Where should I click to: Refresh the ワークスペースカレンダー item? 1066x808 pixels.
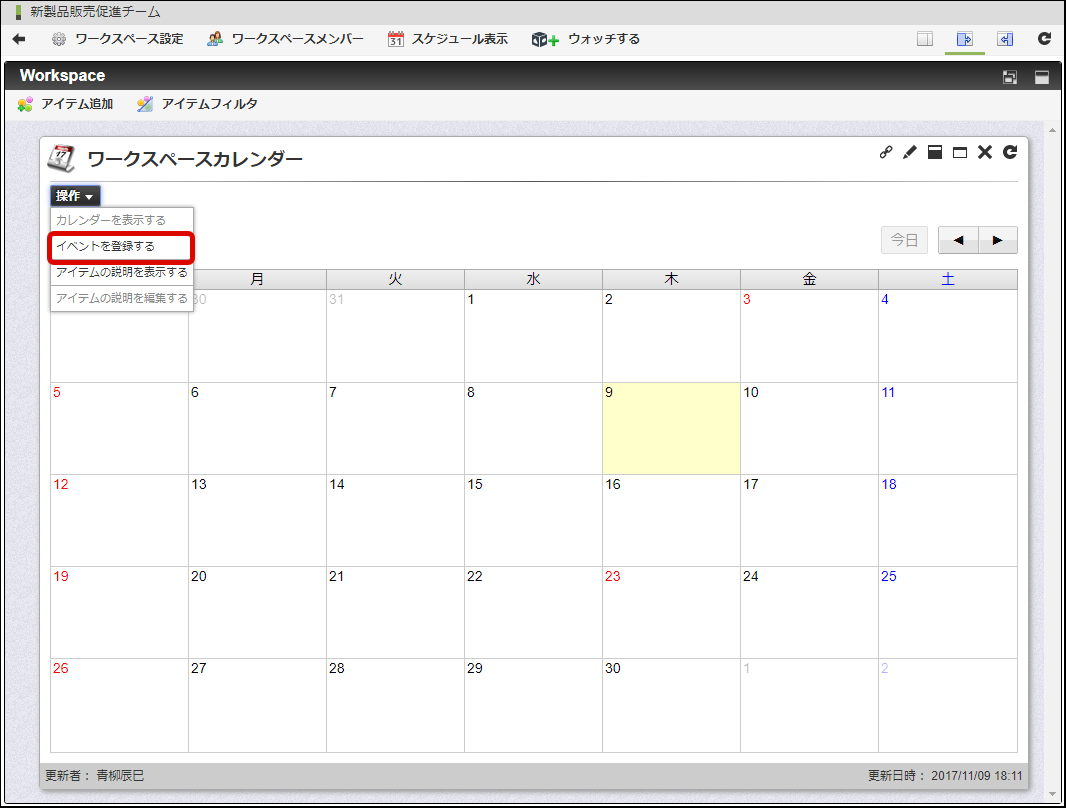1010,152
